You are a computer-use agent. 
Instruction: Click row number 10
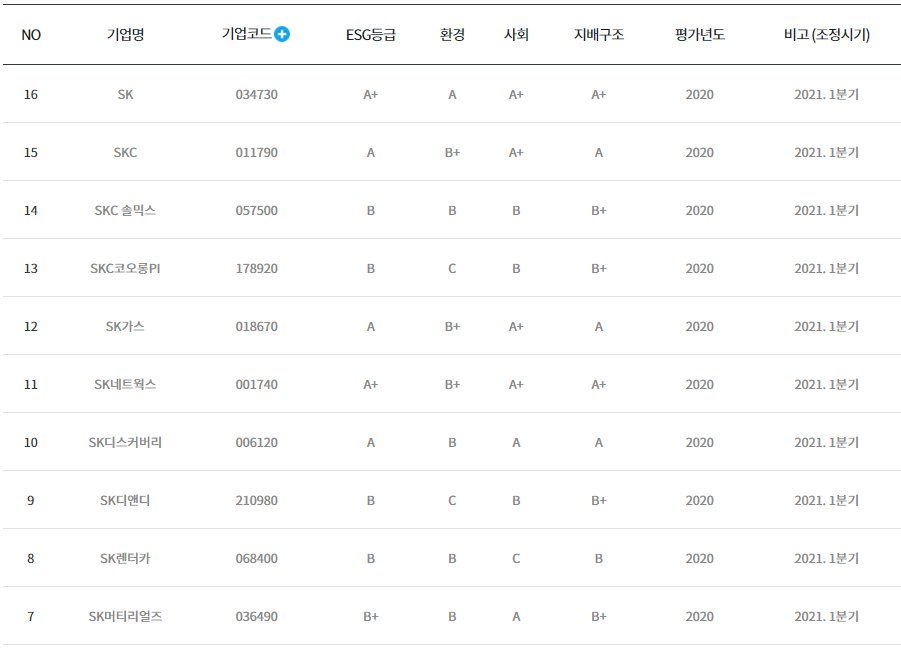click(x=31, y=442)
